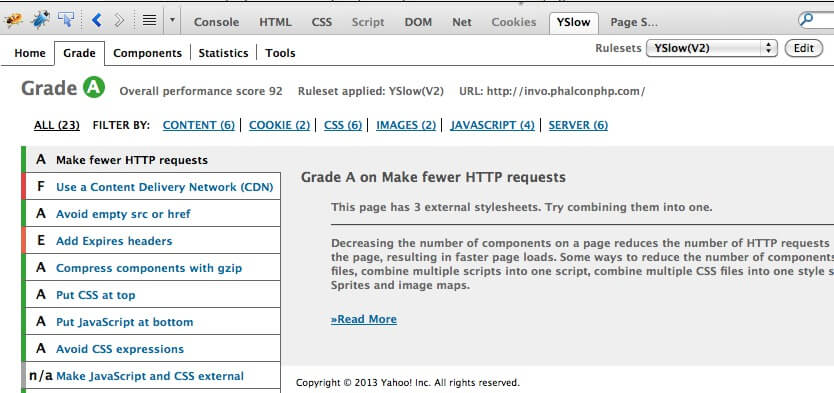Filter results by JAVASCRIPT (4)

[x=493, y=125]
